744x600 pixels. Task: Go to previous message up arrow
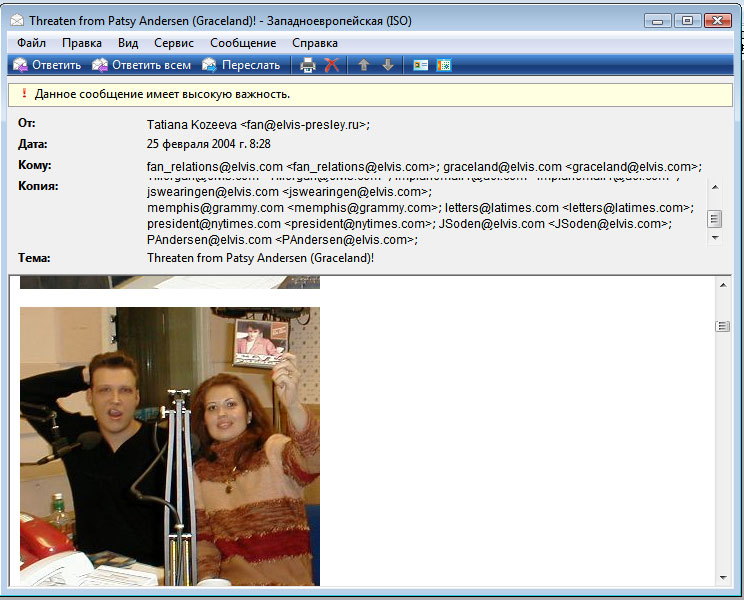coord(364,65)
